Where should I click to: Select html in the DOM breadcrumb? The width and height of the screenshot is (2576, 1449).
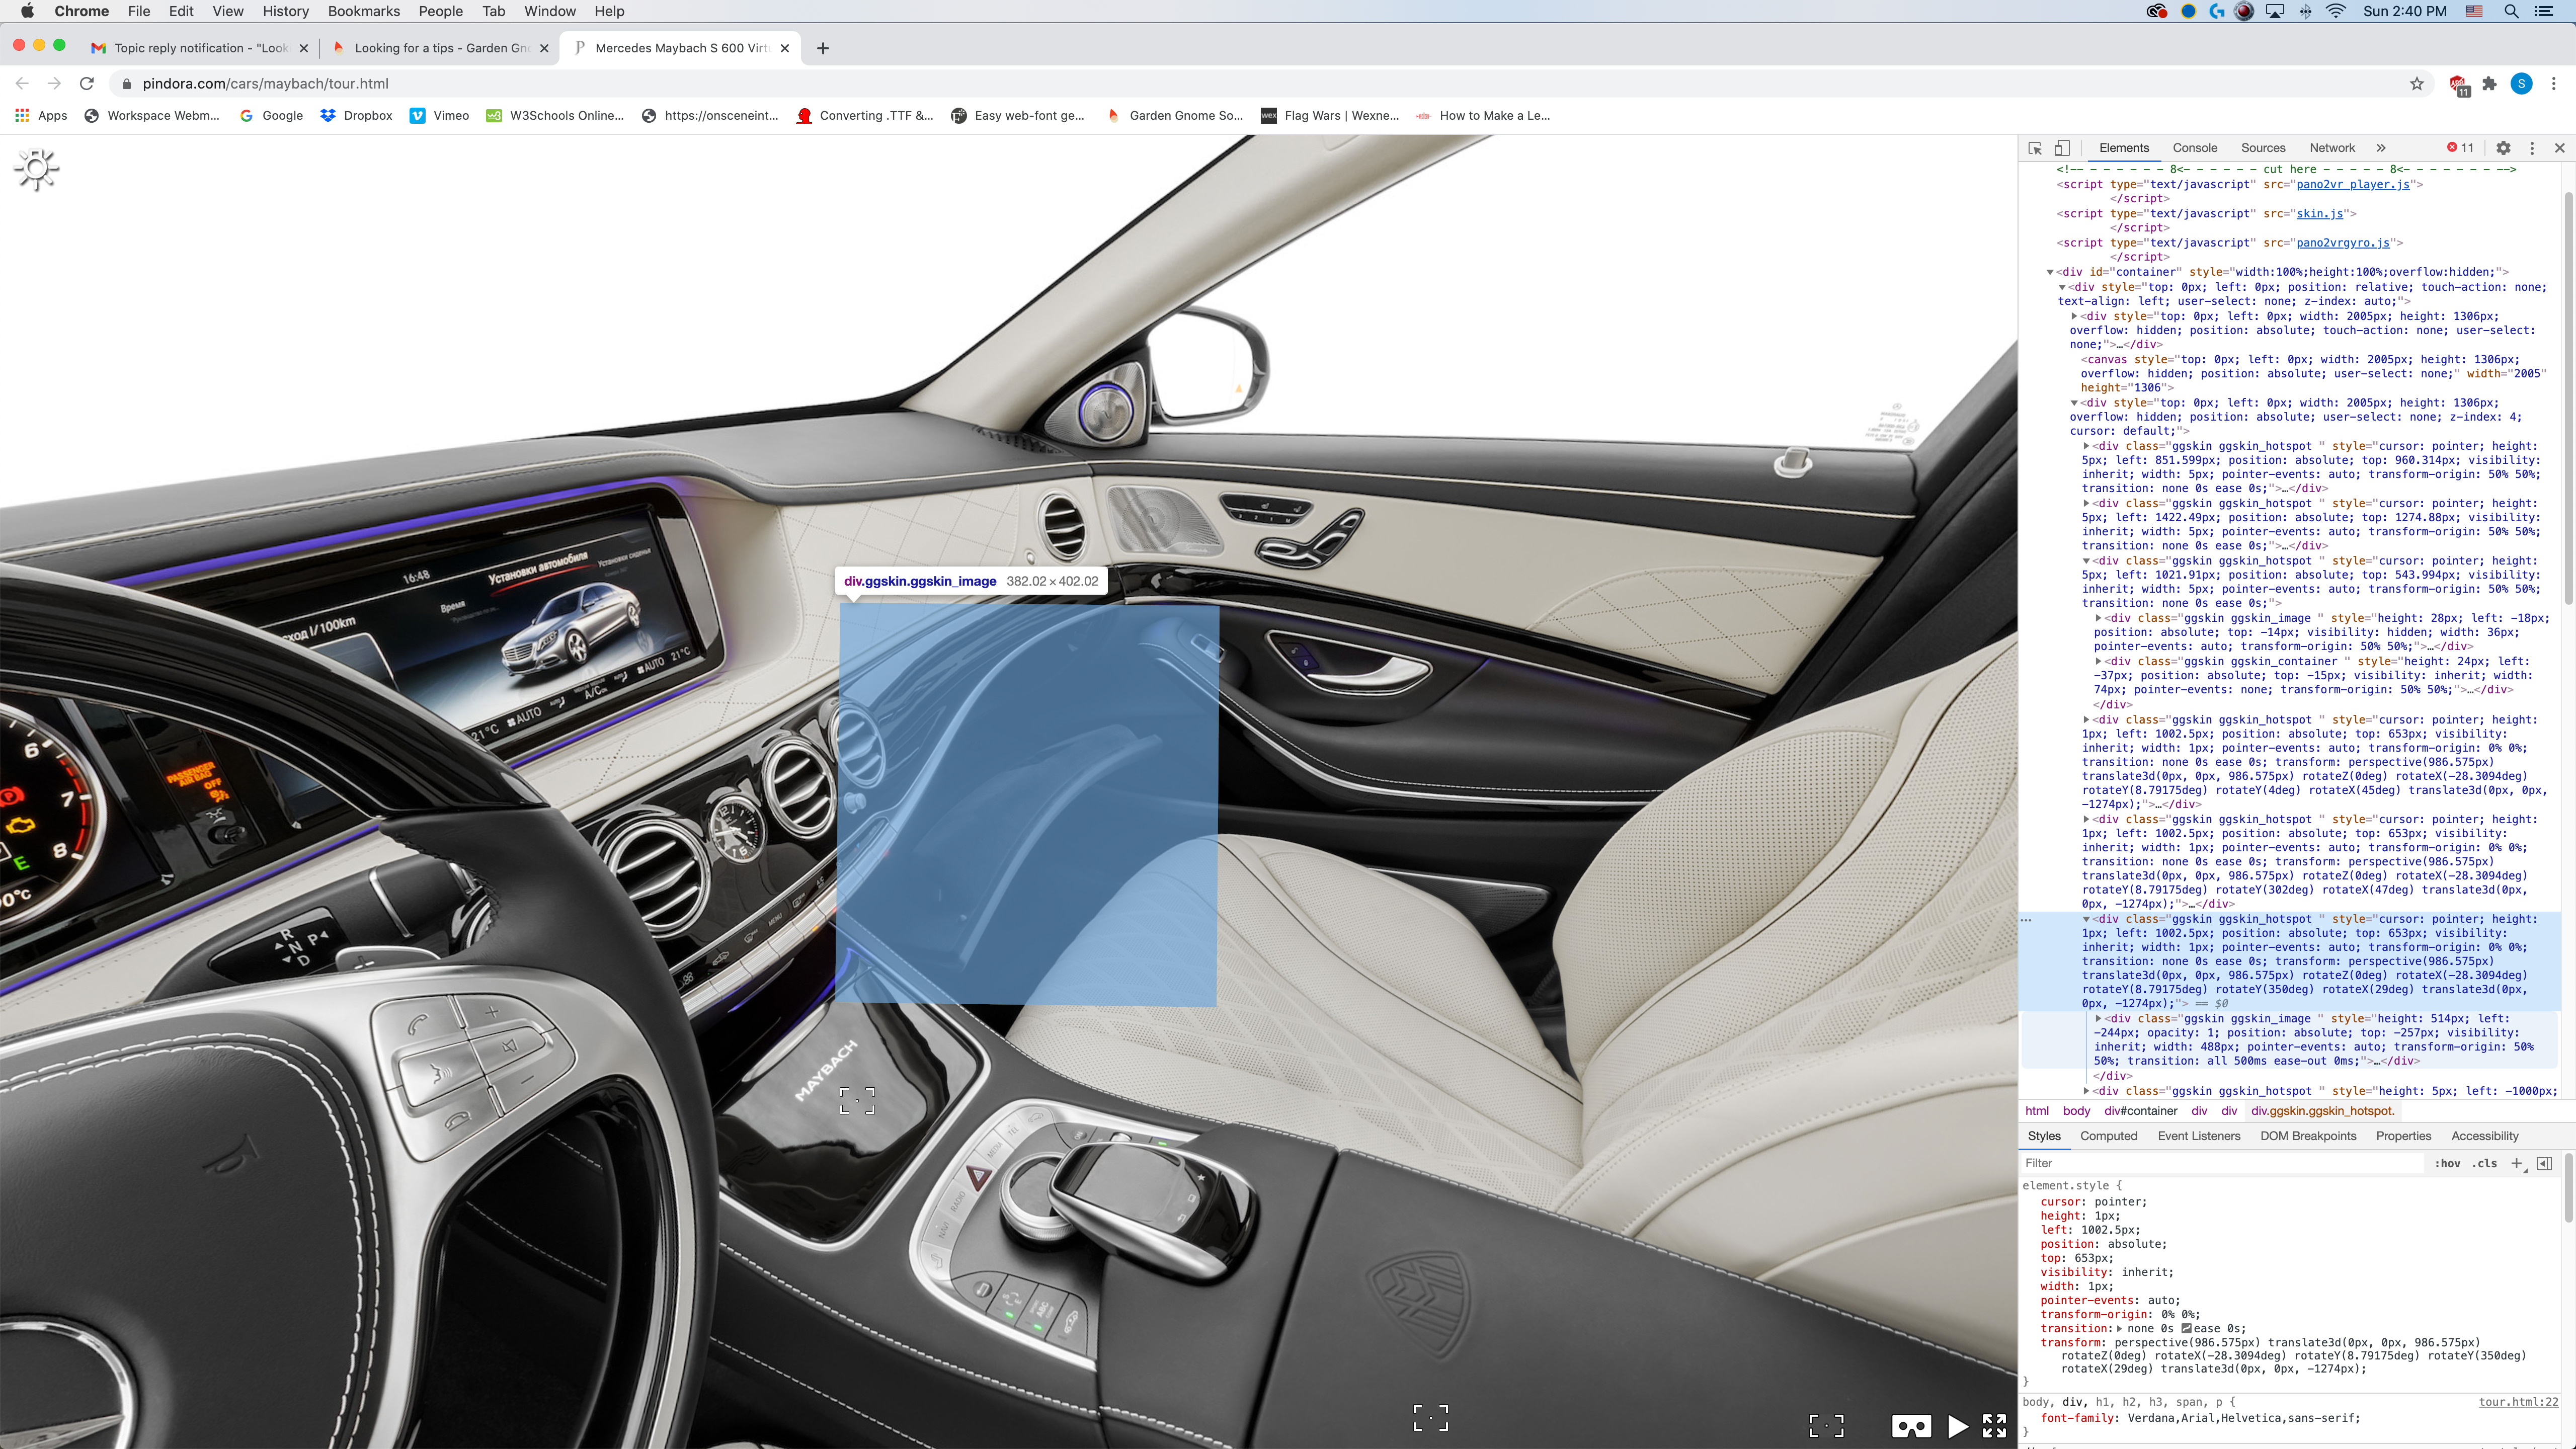click(2037, 1111)
